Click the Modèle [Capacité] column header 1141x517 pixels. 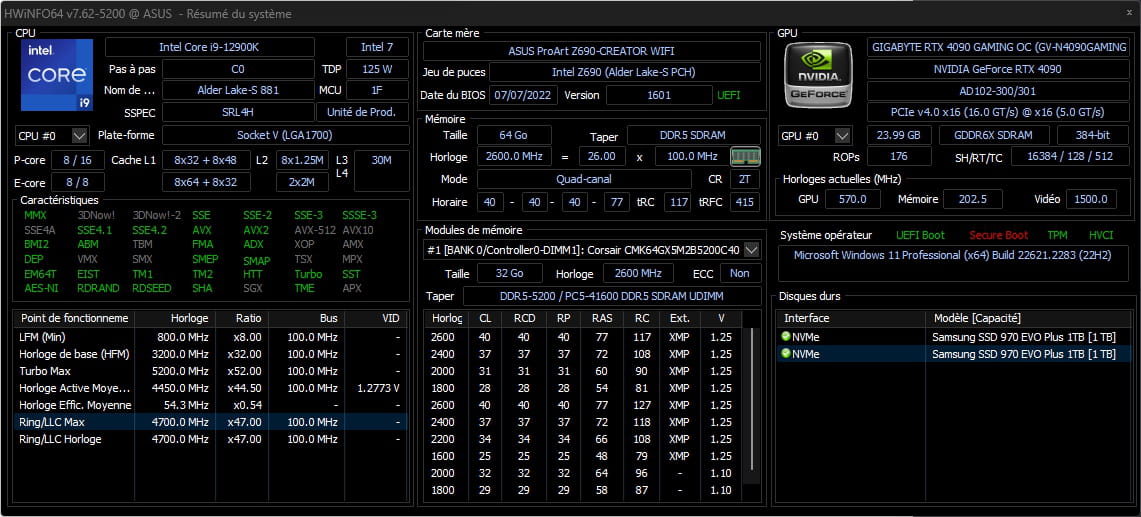click(1029, 318)
